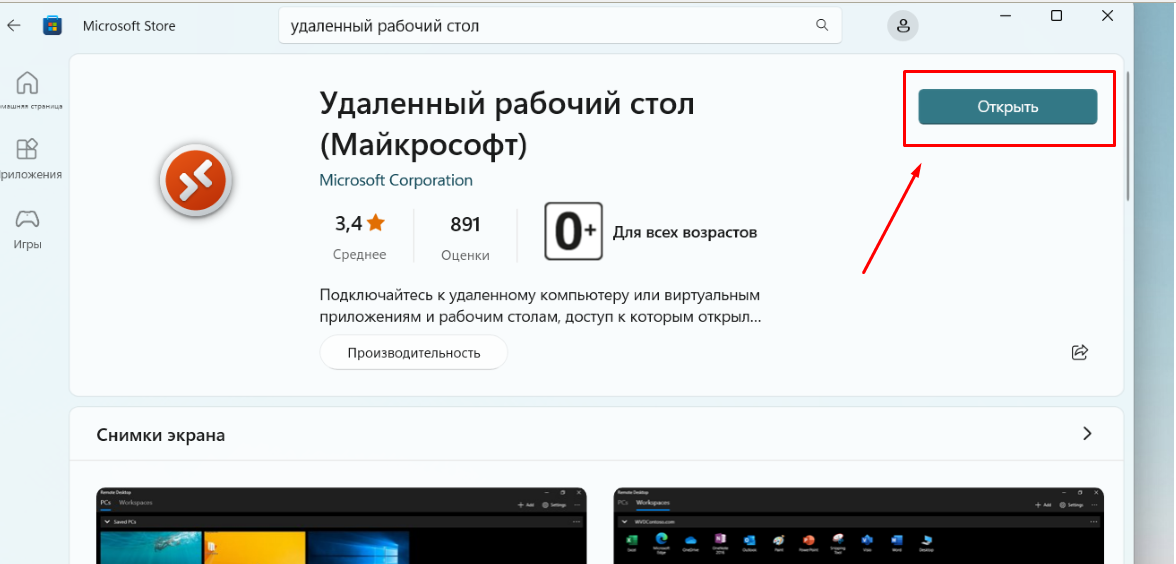Open the Игры section in sidebar
1176x564 pixels.
tap(28, 229)
